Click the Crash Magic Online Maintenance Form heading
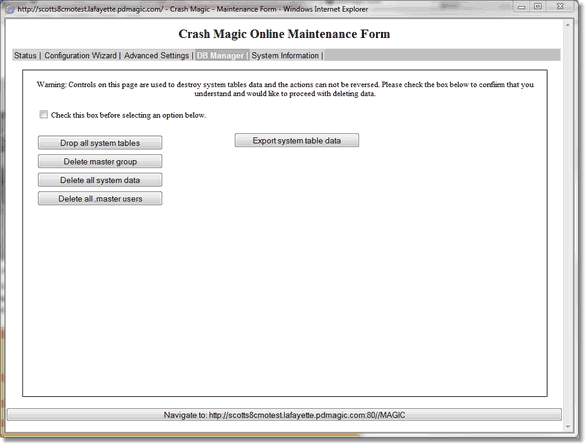586x445 pixels. tap(284, 34)
